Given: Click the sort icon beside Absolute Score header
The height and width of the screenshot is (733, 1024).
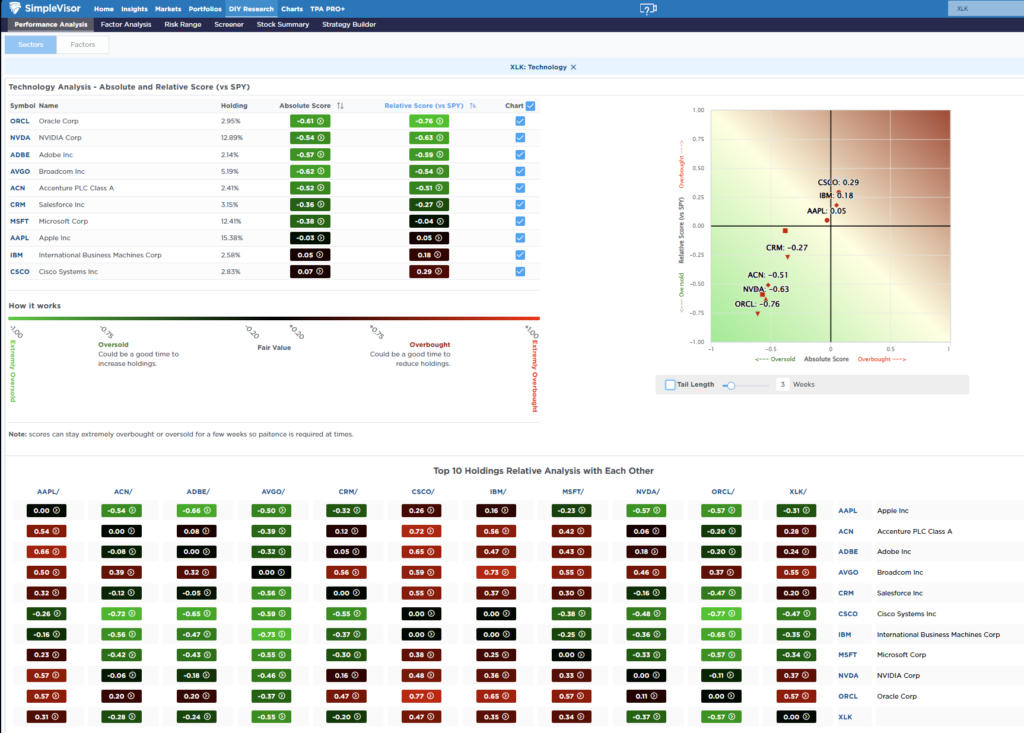Looking at the screenshot, I should point(339,106).
